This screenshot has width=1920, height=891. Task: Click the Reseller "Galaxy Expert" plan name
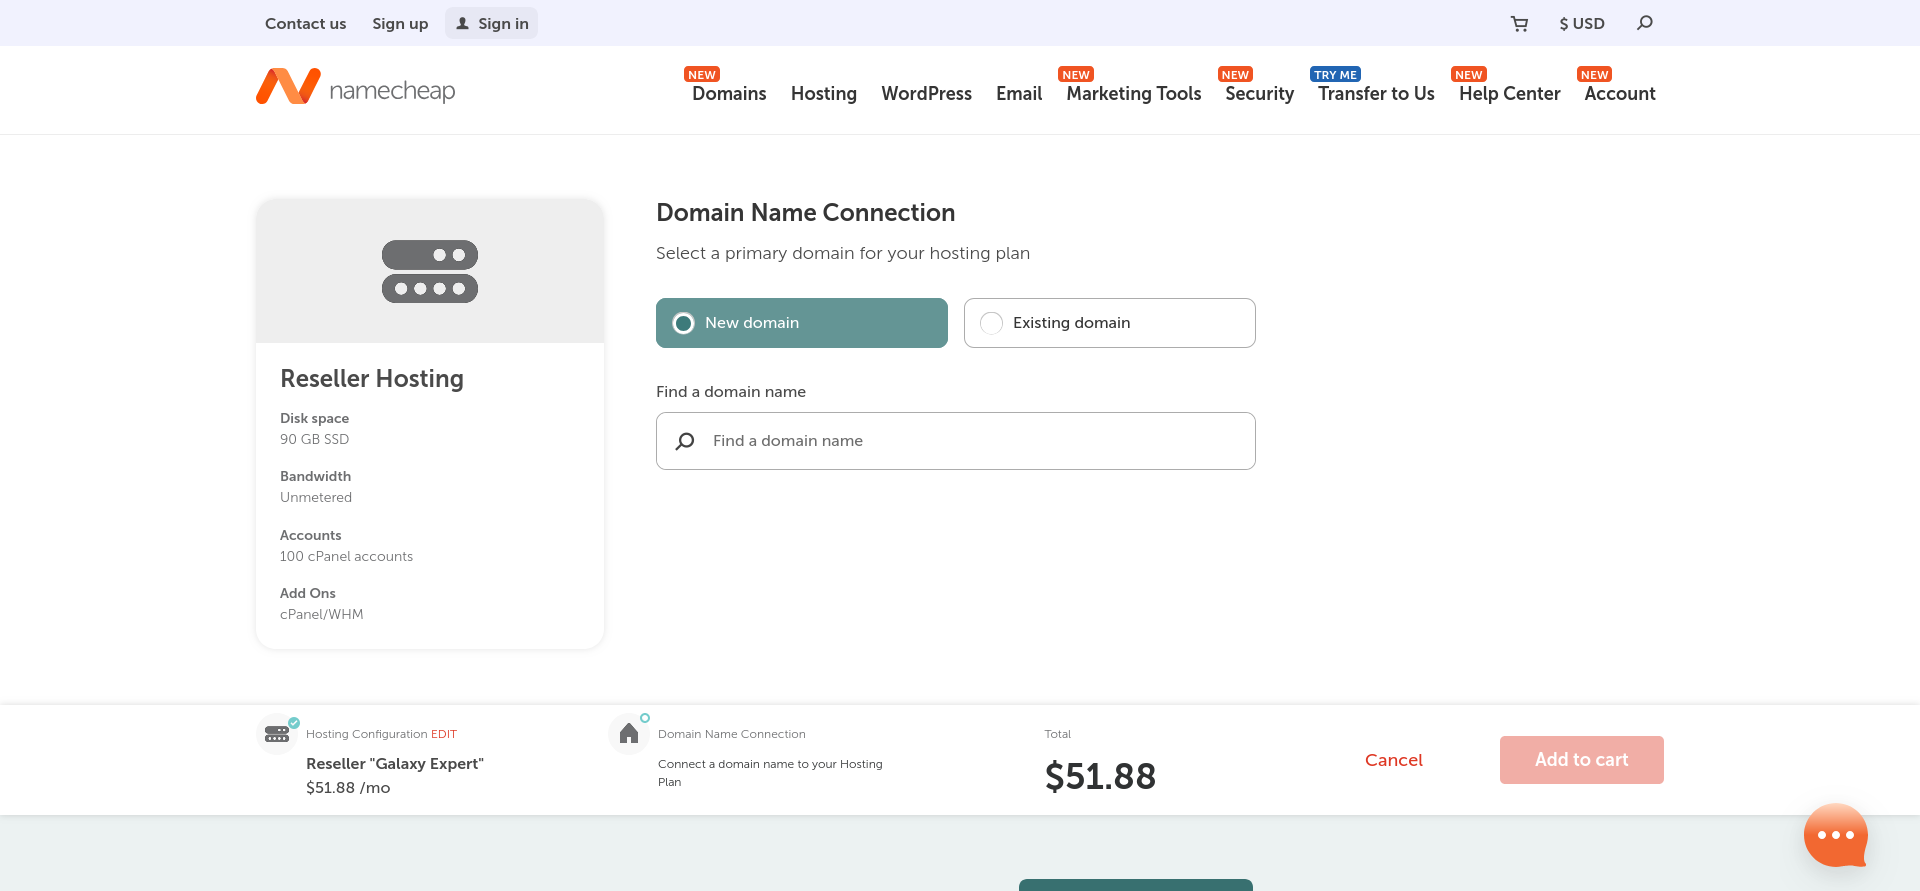tap(395, 764)
